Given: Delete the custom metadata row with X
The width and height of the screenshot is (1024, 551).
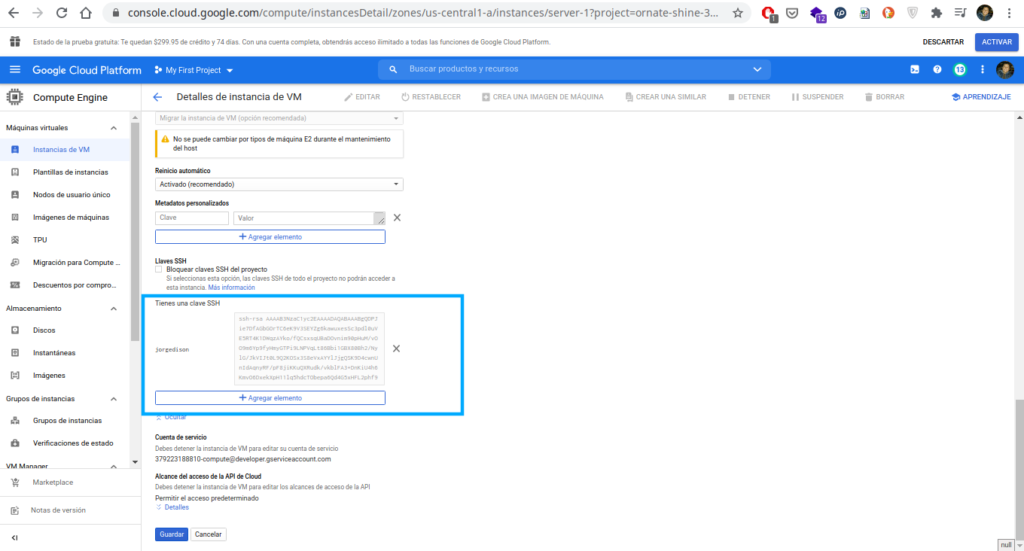Looking at the screenshot, I should tap(396, 218).
